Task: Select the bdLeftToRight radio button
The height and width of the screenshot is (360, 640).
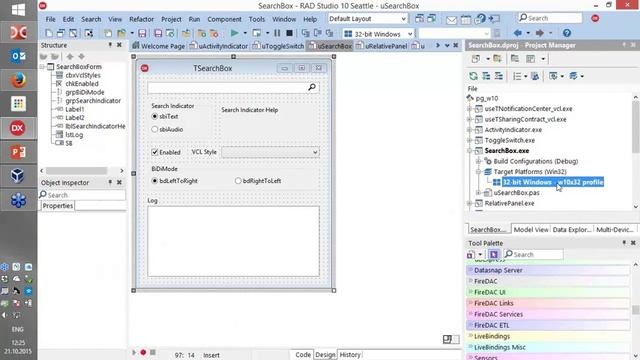Action: tap(155, 181)
